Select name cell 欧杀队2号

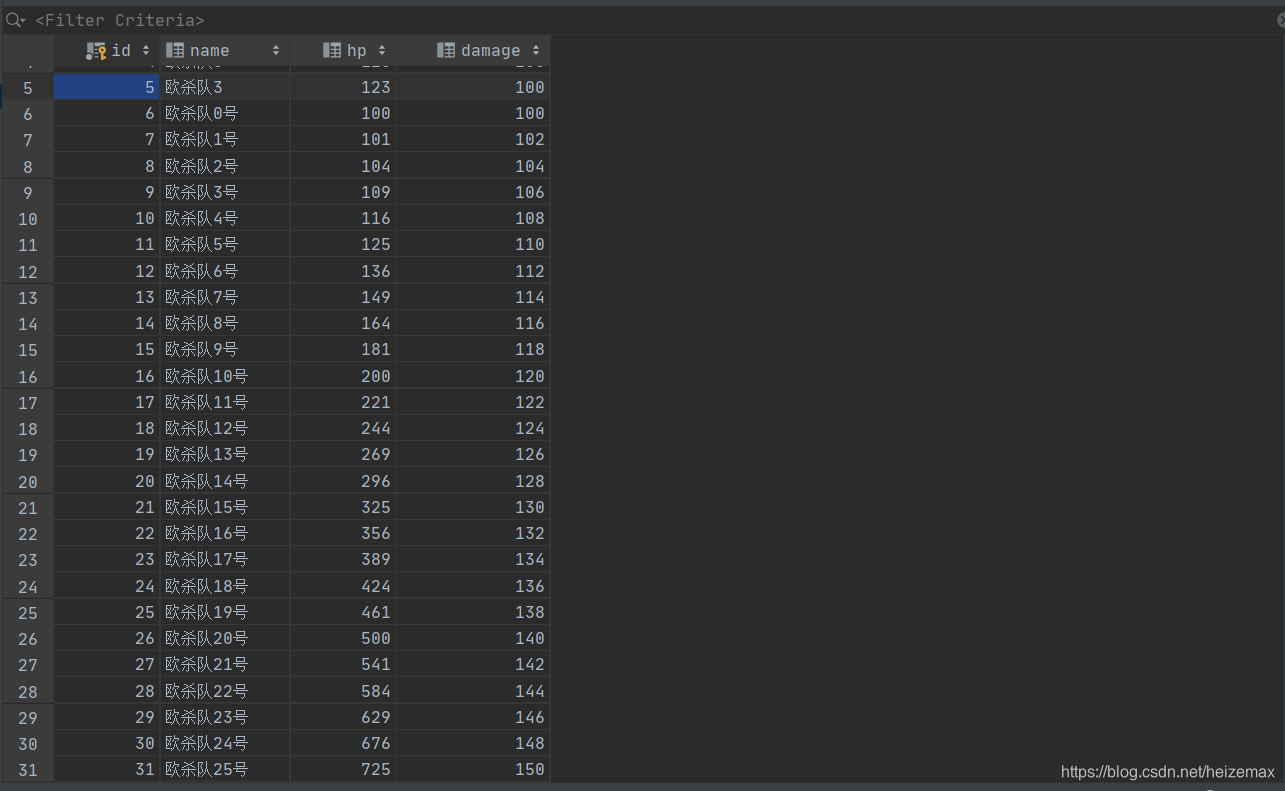pyautogui.click(x=225, y=166)
